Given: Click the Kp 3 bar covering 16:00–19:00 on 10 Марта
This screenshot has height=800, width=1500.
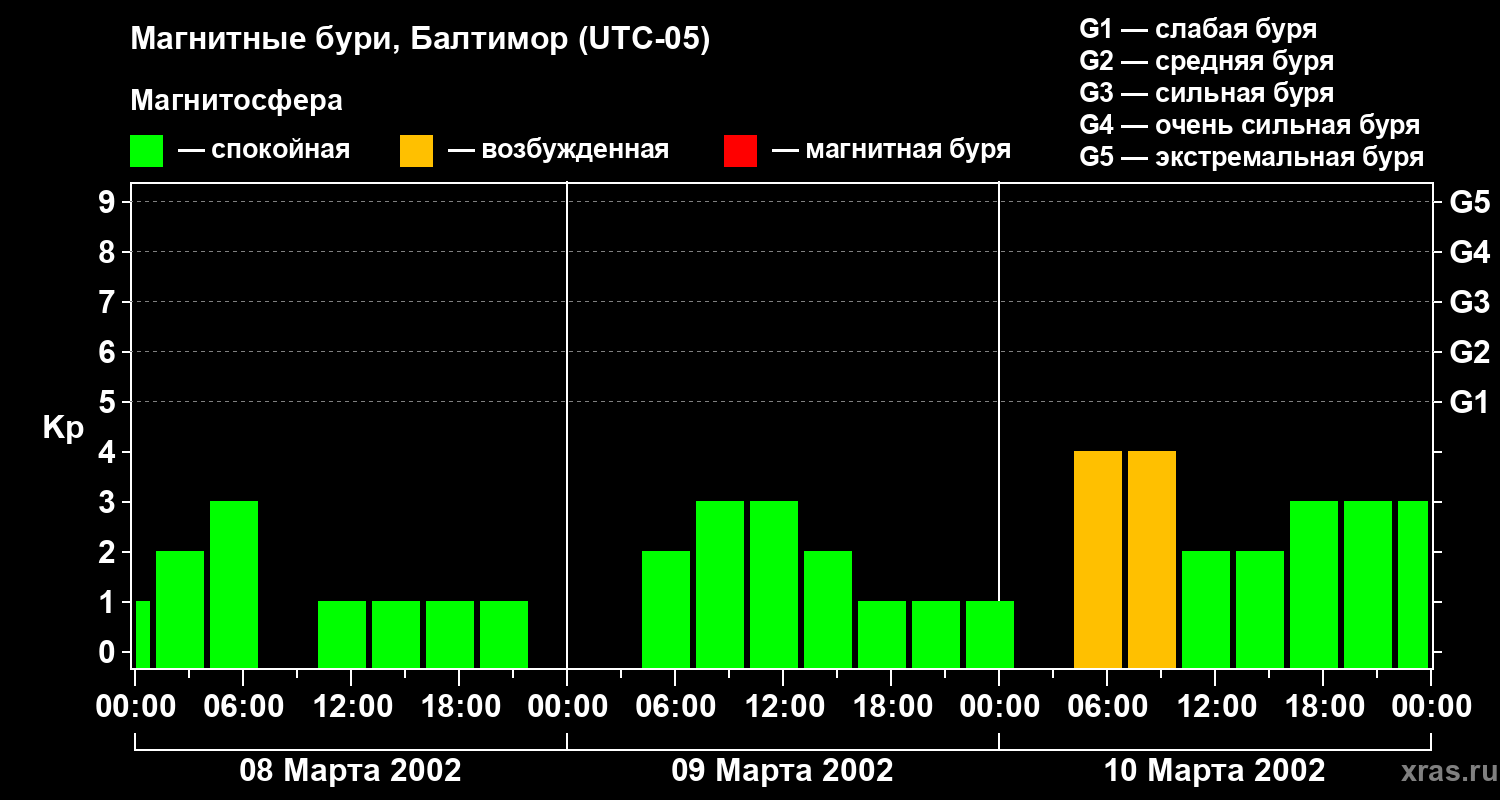Looking at the screenshot, I should tap(1314, 584).
